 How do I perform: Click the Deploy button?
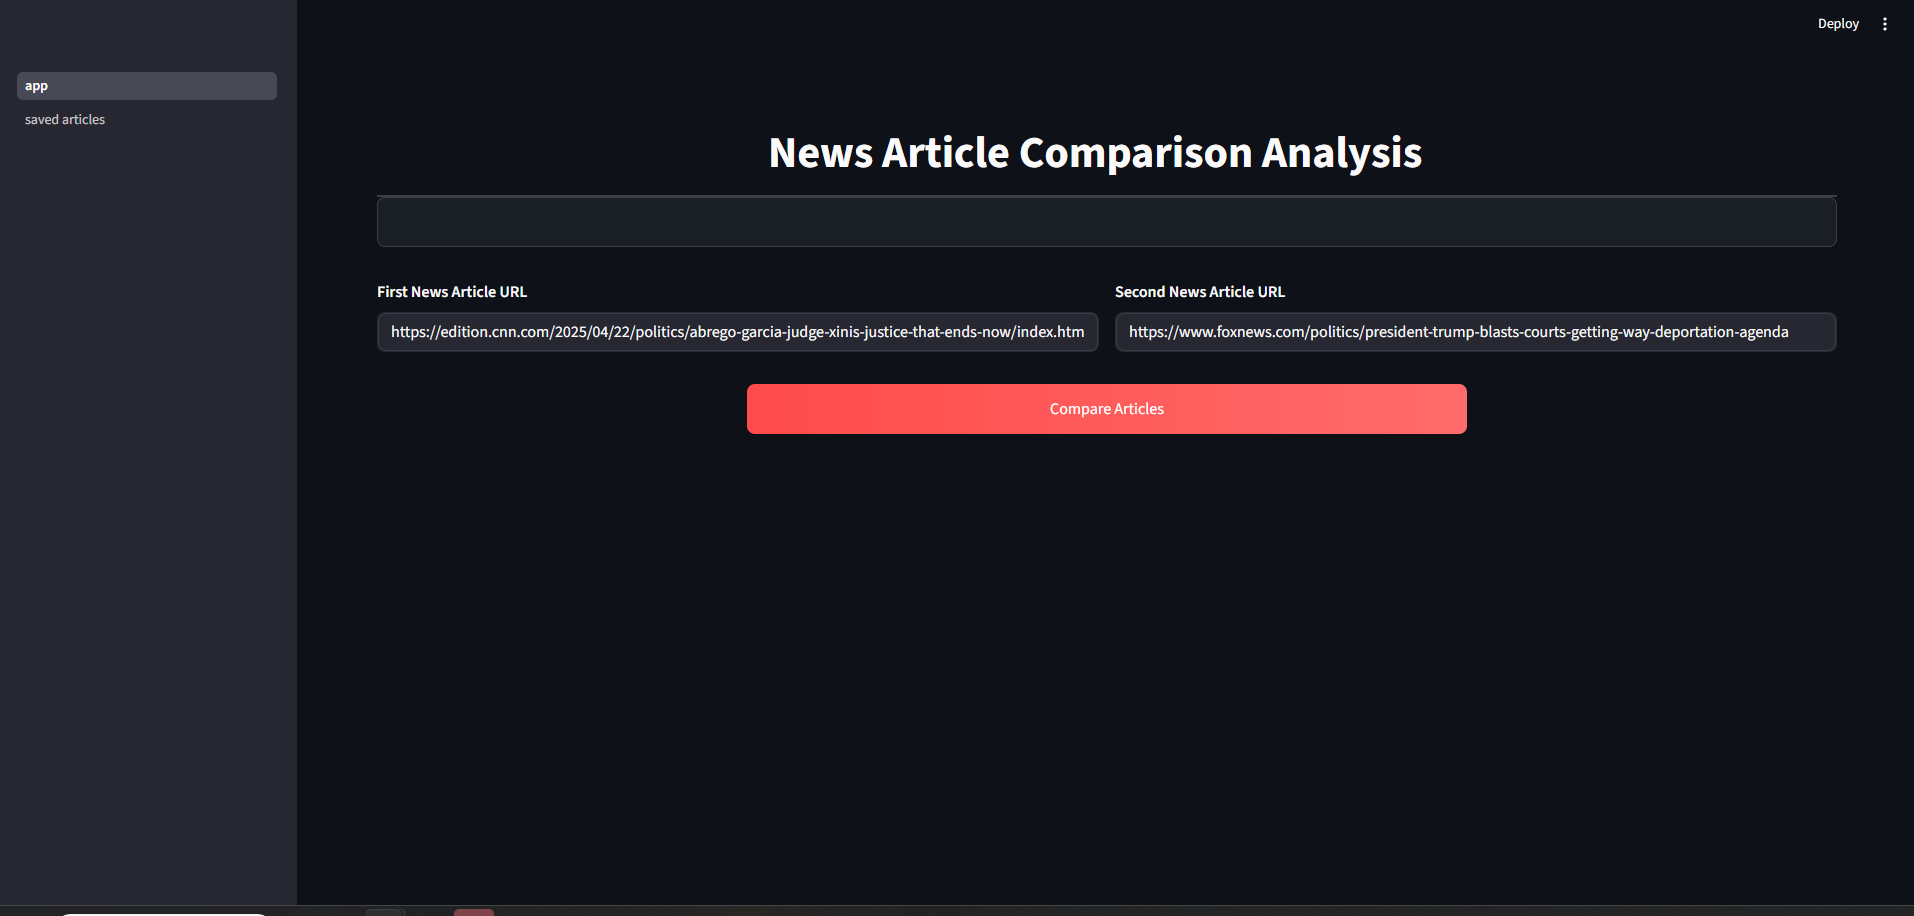1837,24
